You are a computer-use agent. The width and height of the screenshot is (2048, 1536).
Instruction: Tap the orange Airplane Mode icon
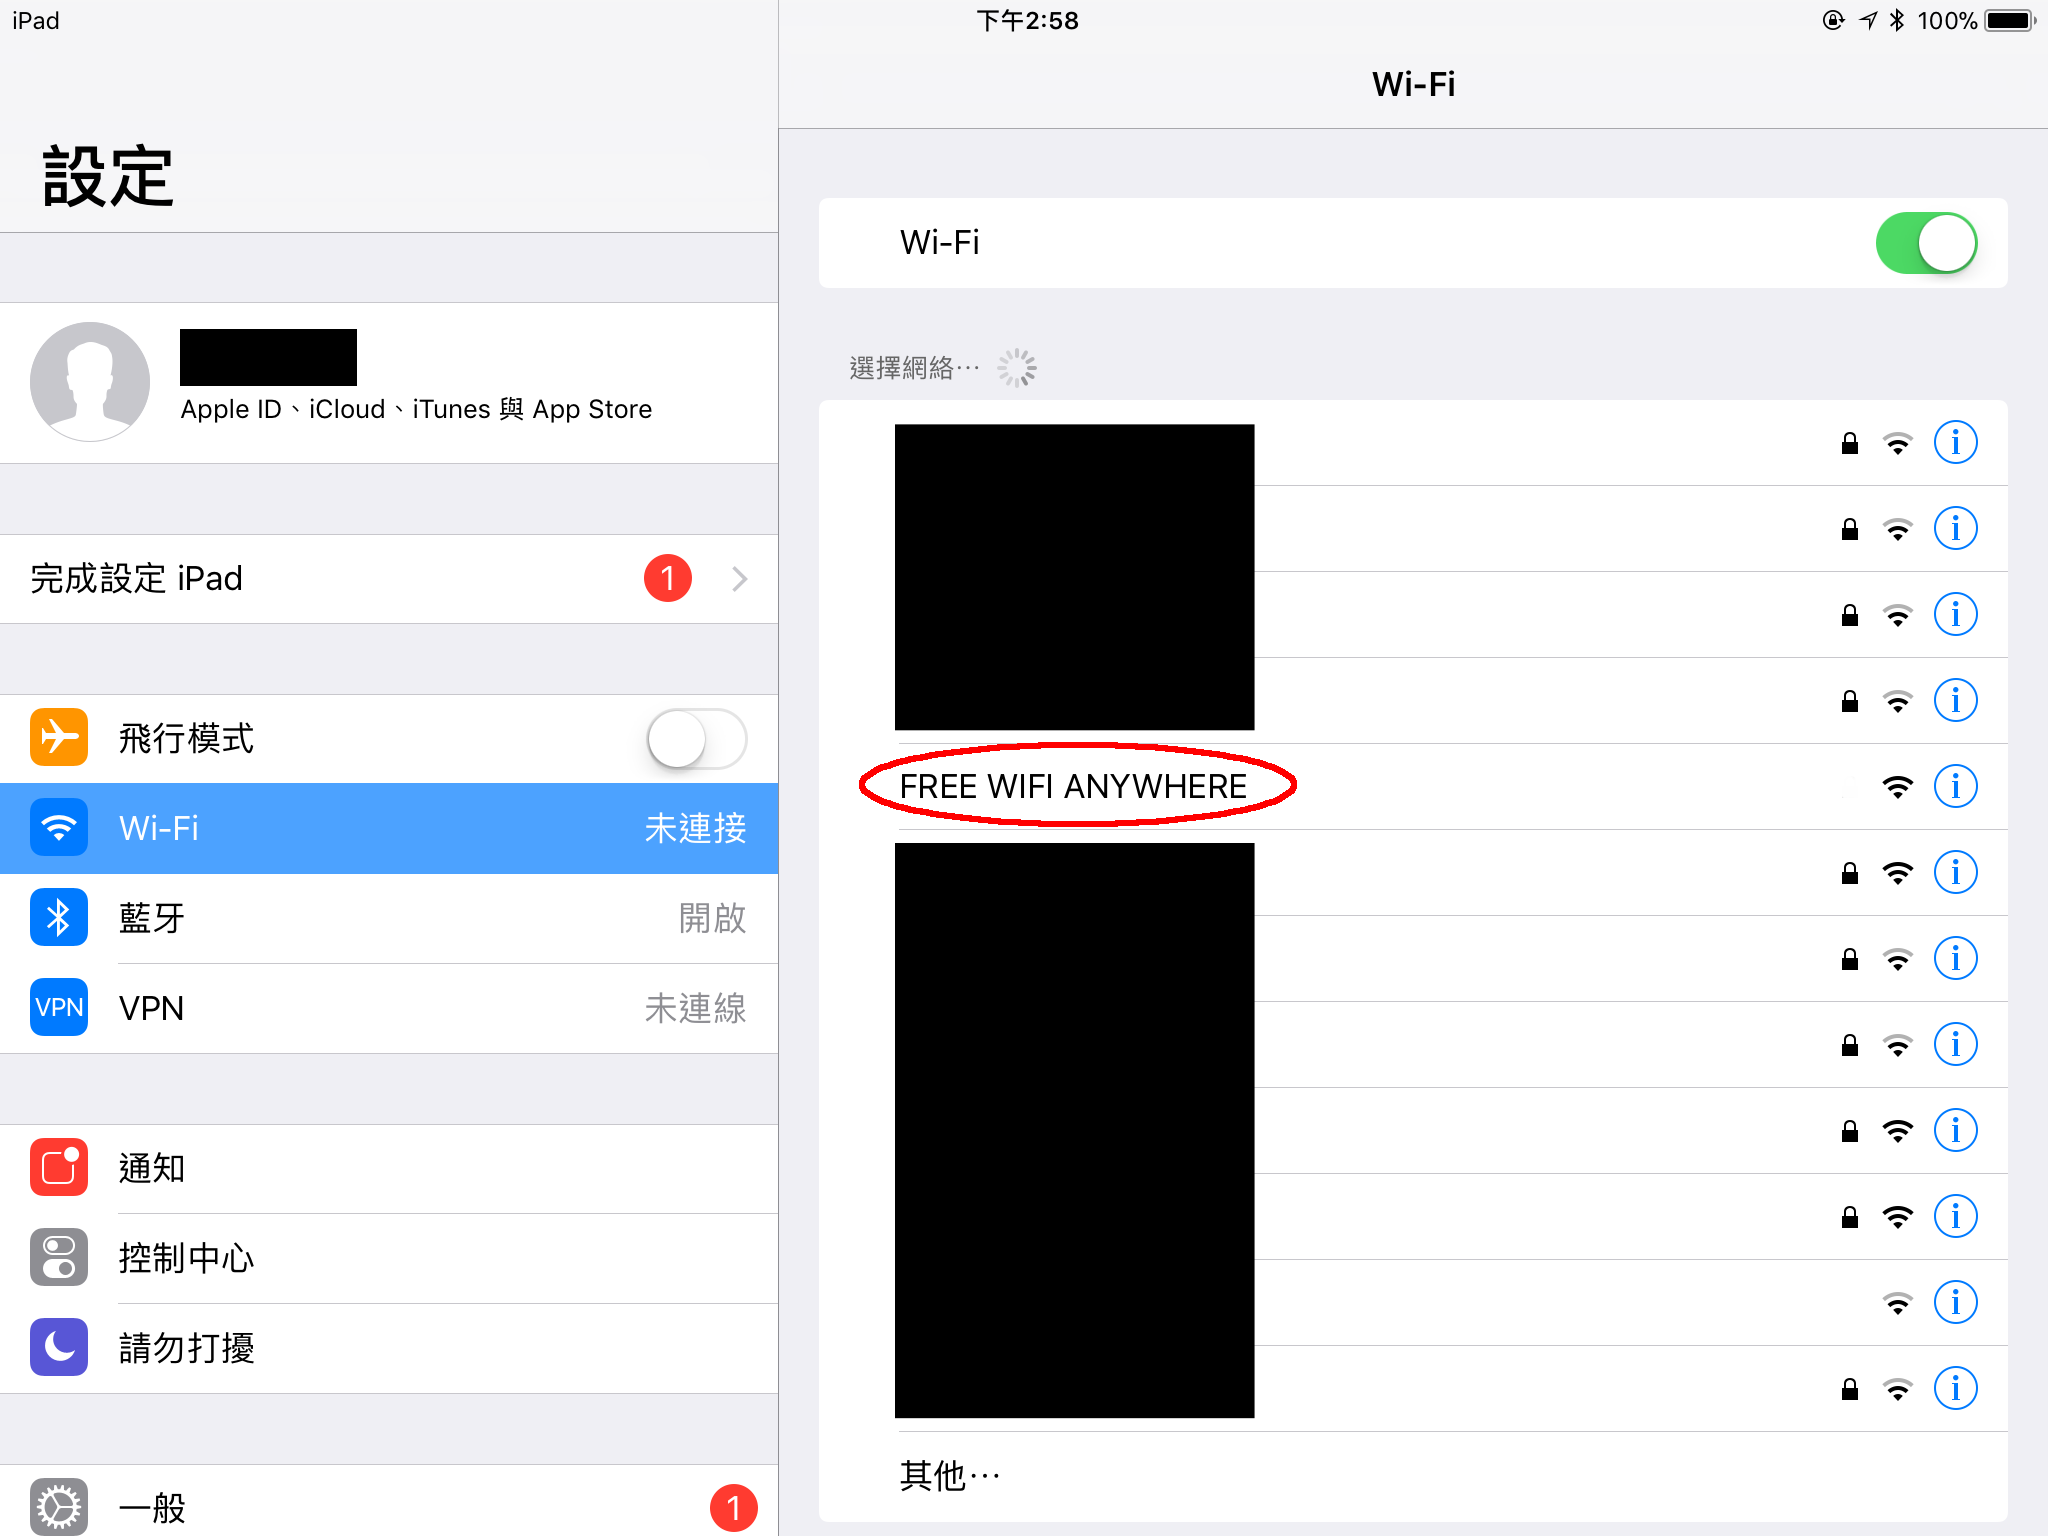[x=59, y=738]
